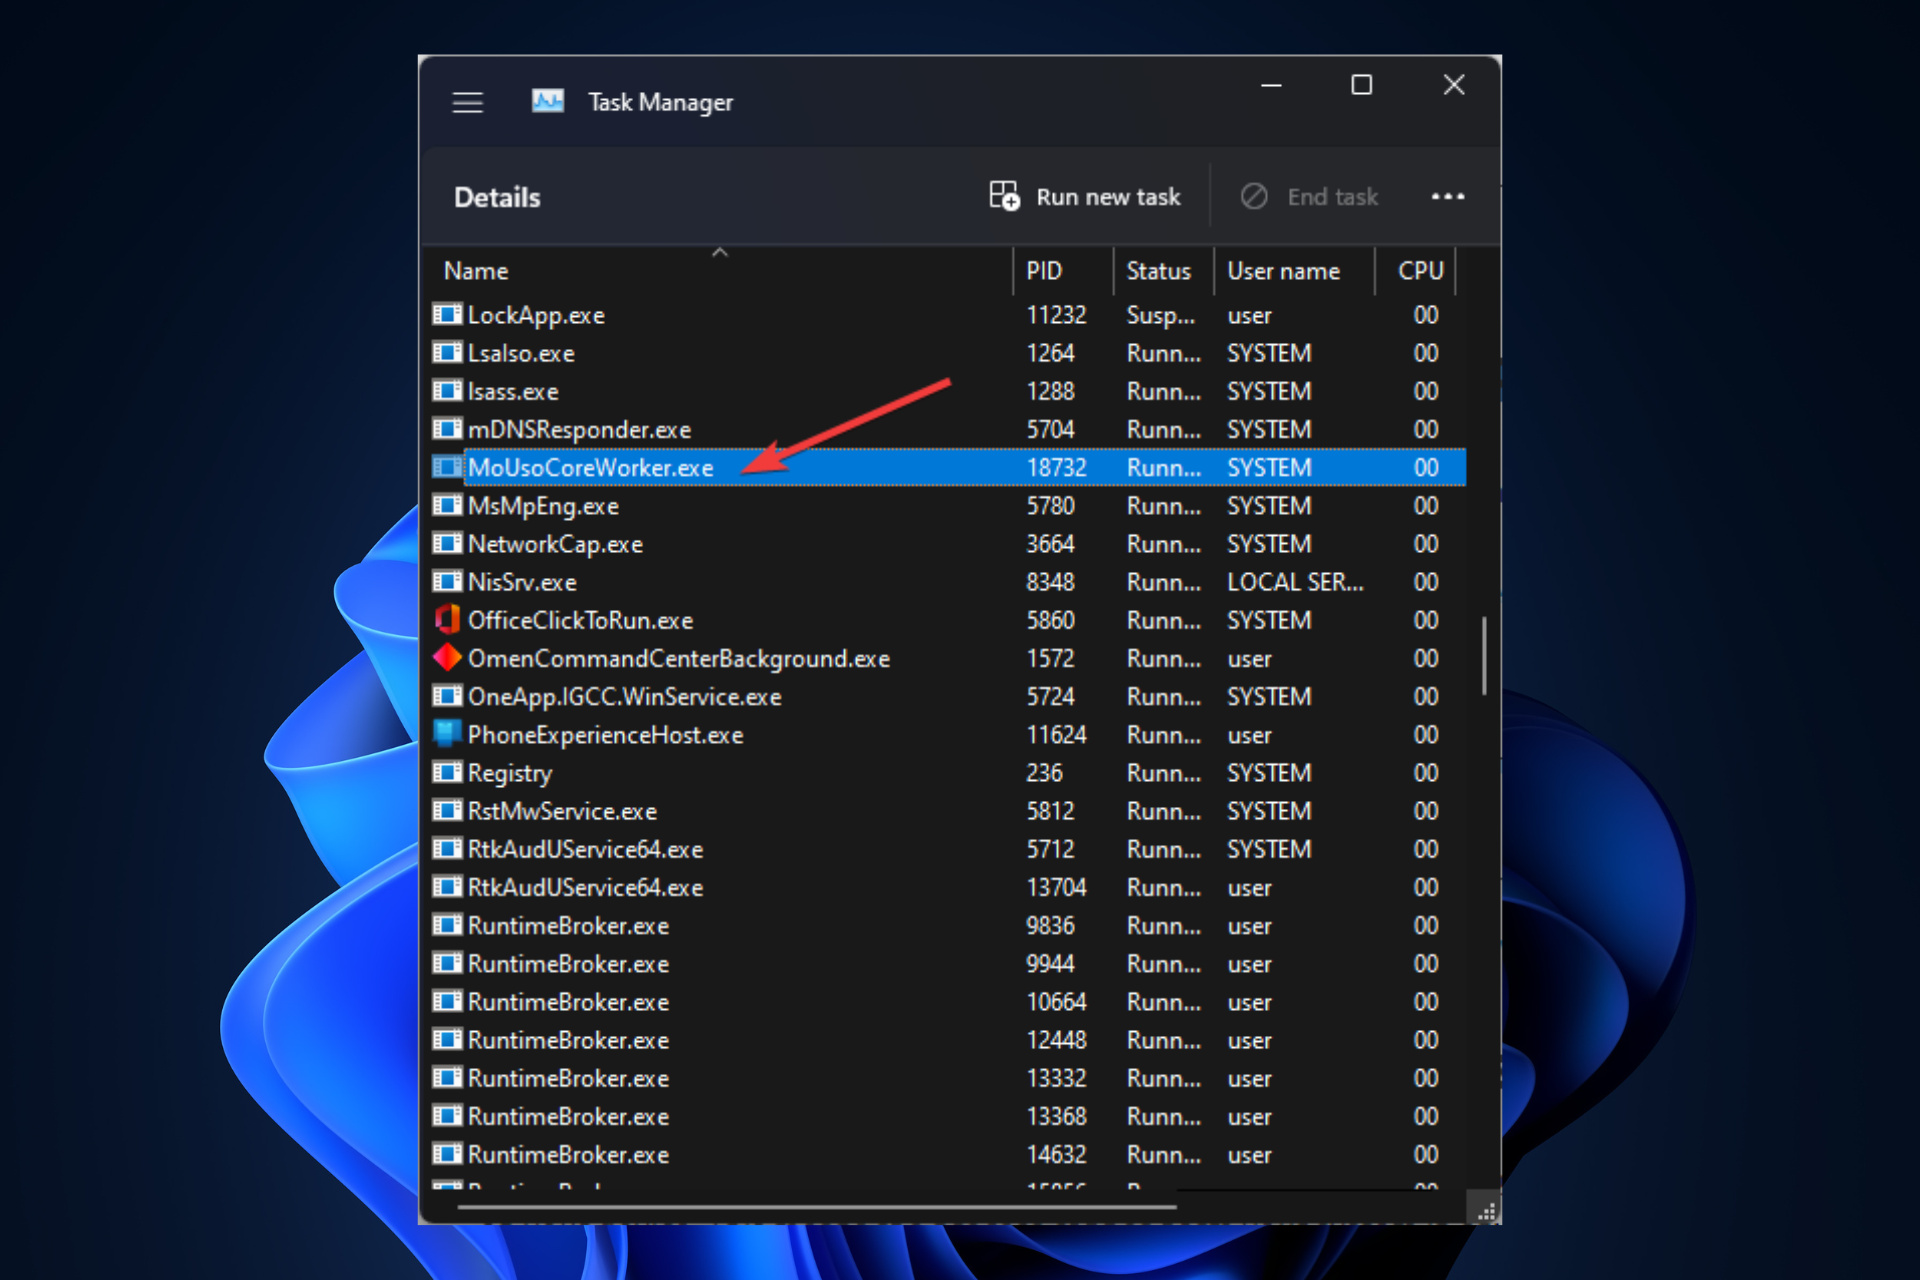Click the LOCAL SER... user name cell
1920x1280 pixels.
(x=1295, y=582)
